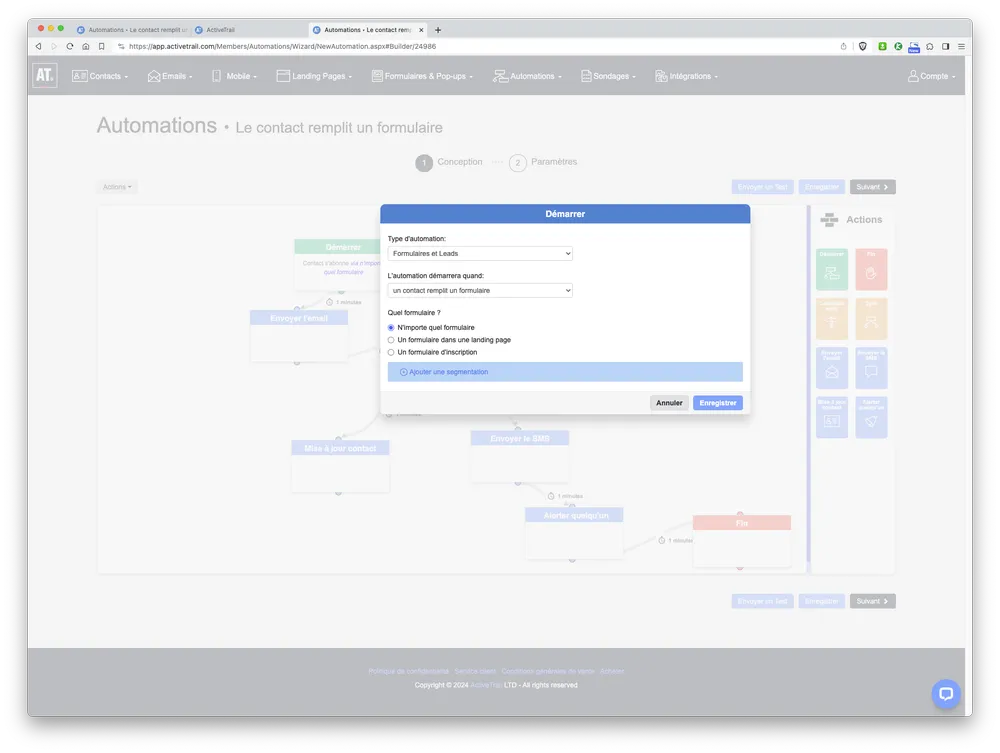This screenshot has width=1000, height=753.
Task: Pick the Envoyer le SMS action icon
Action: 872,366
